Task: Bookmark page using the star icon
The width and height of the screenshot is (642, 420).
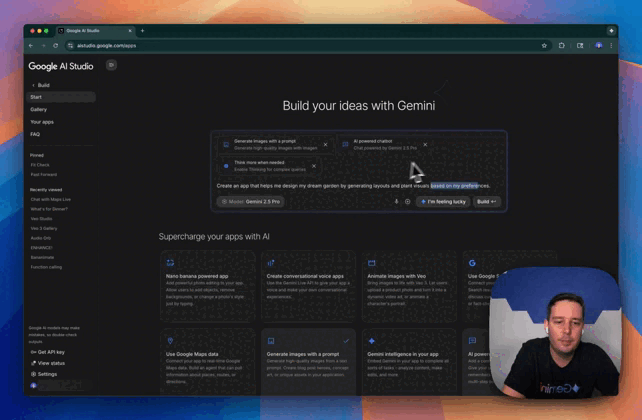Action: click(x=544, y=45)
